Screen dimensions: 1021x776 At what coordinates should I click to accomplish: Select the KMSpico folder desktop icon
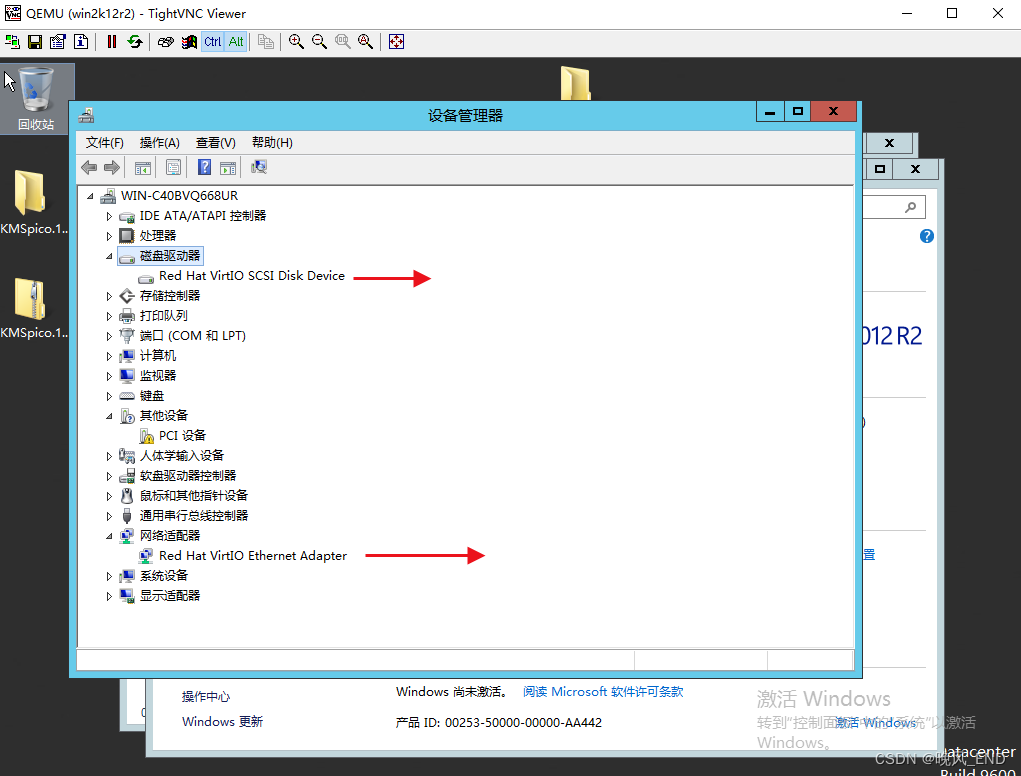[x=33, y=203]
